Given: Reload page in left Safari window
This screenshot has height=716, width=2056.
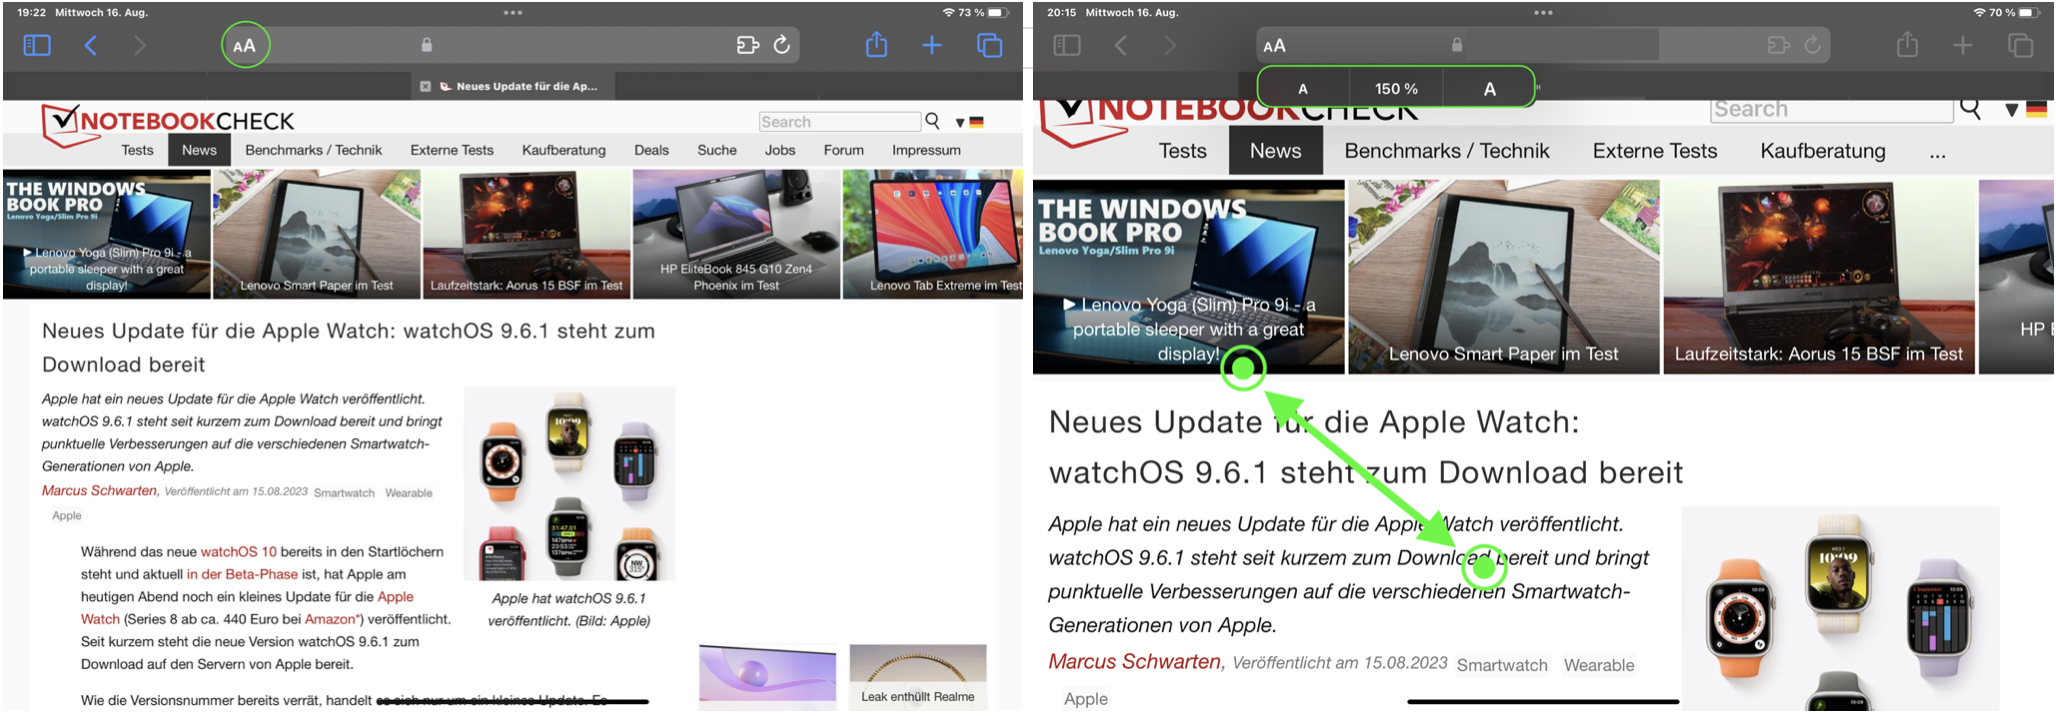Looking at the screenshot, I should [x=782, y=45].
